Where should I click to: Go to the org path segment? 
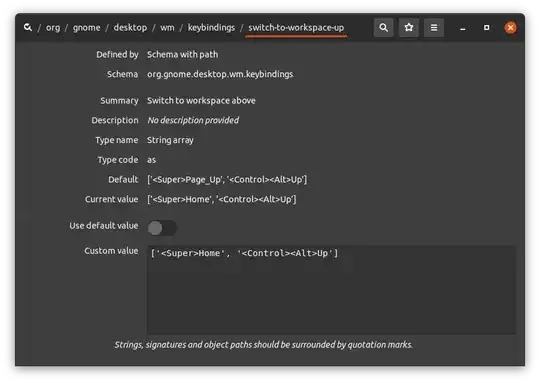click(53, 28)
